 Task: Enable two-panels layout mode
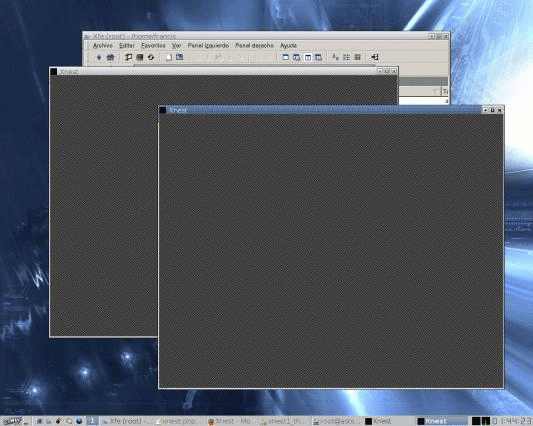[x=308, y=57]
